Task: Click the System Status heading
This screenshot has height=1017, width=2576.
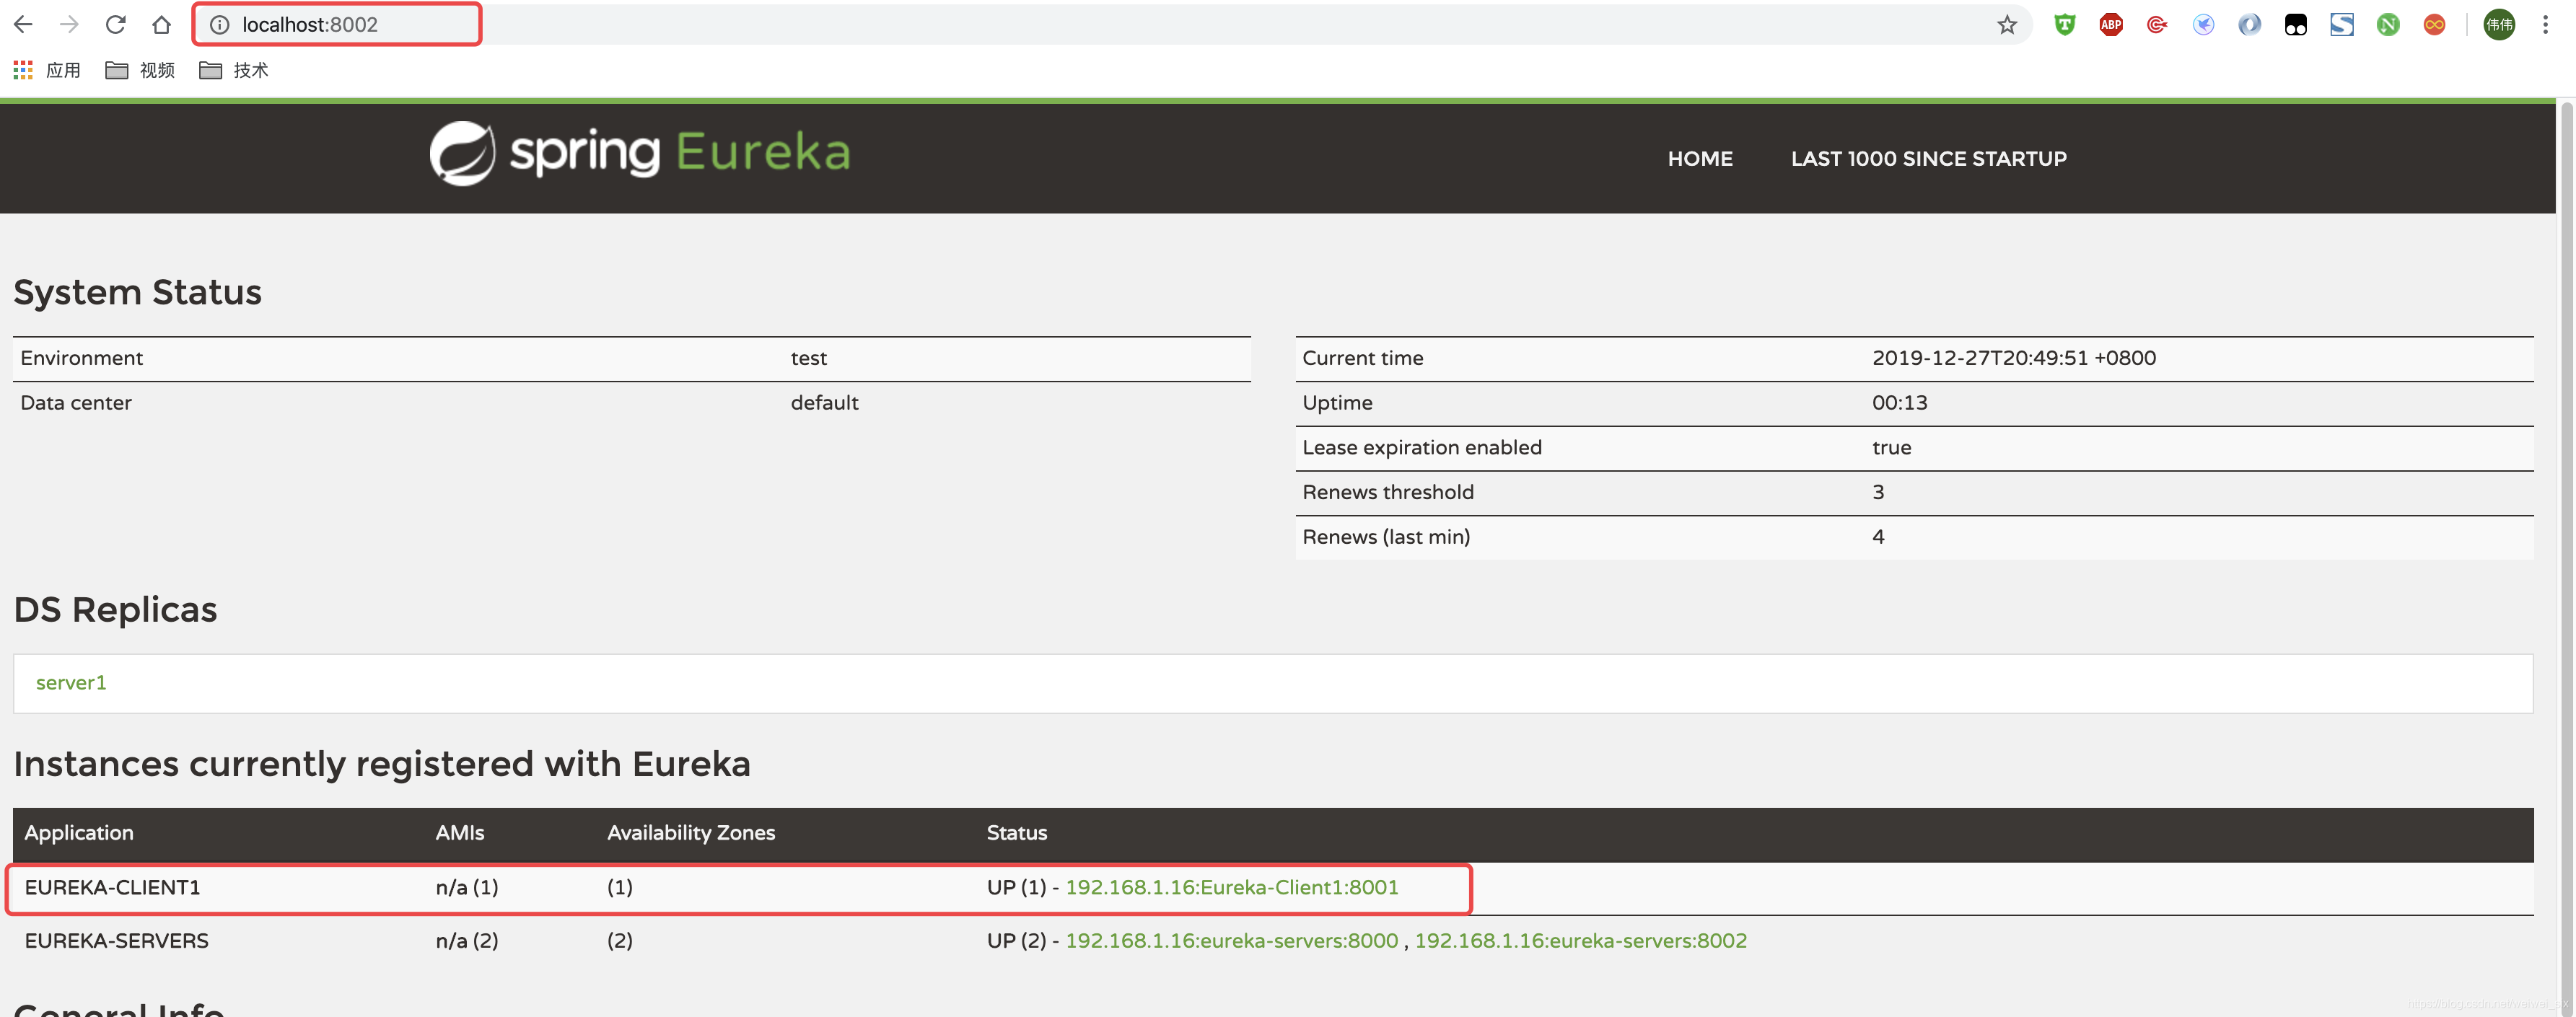Action: [x=137, y=292]
